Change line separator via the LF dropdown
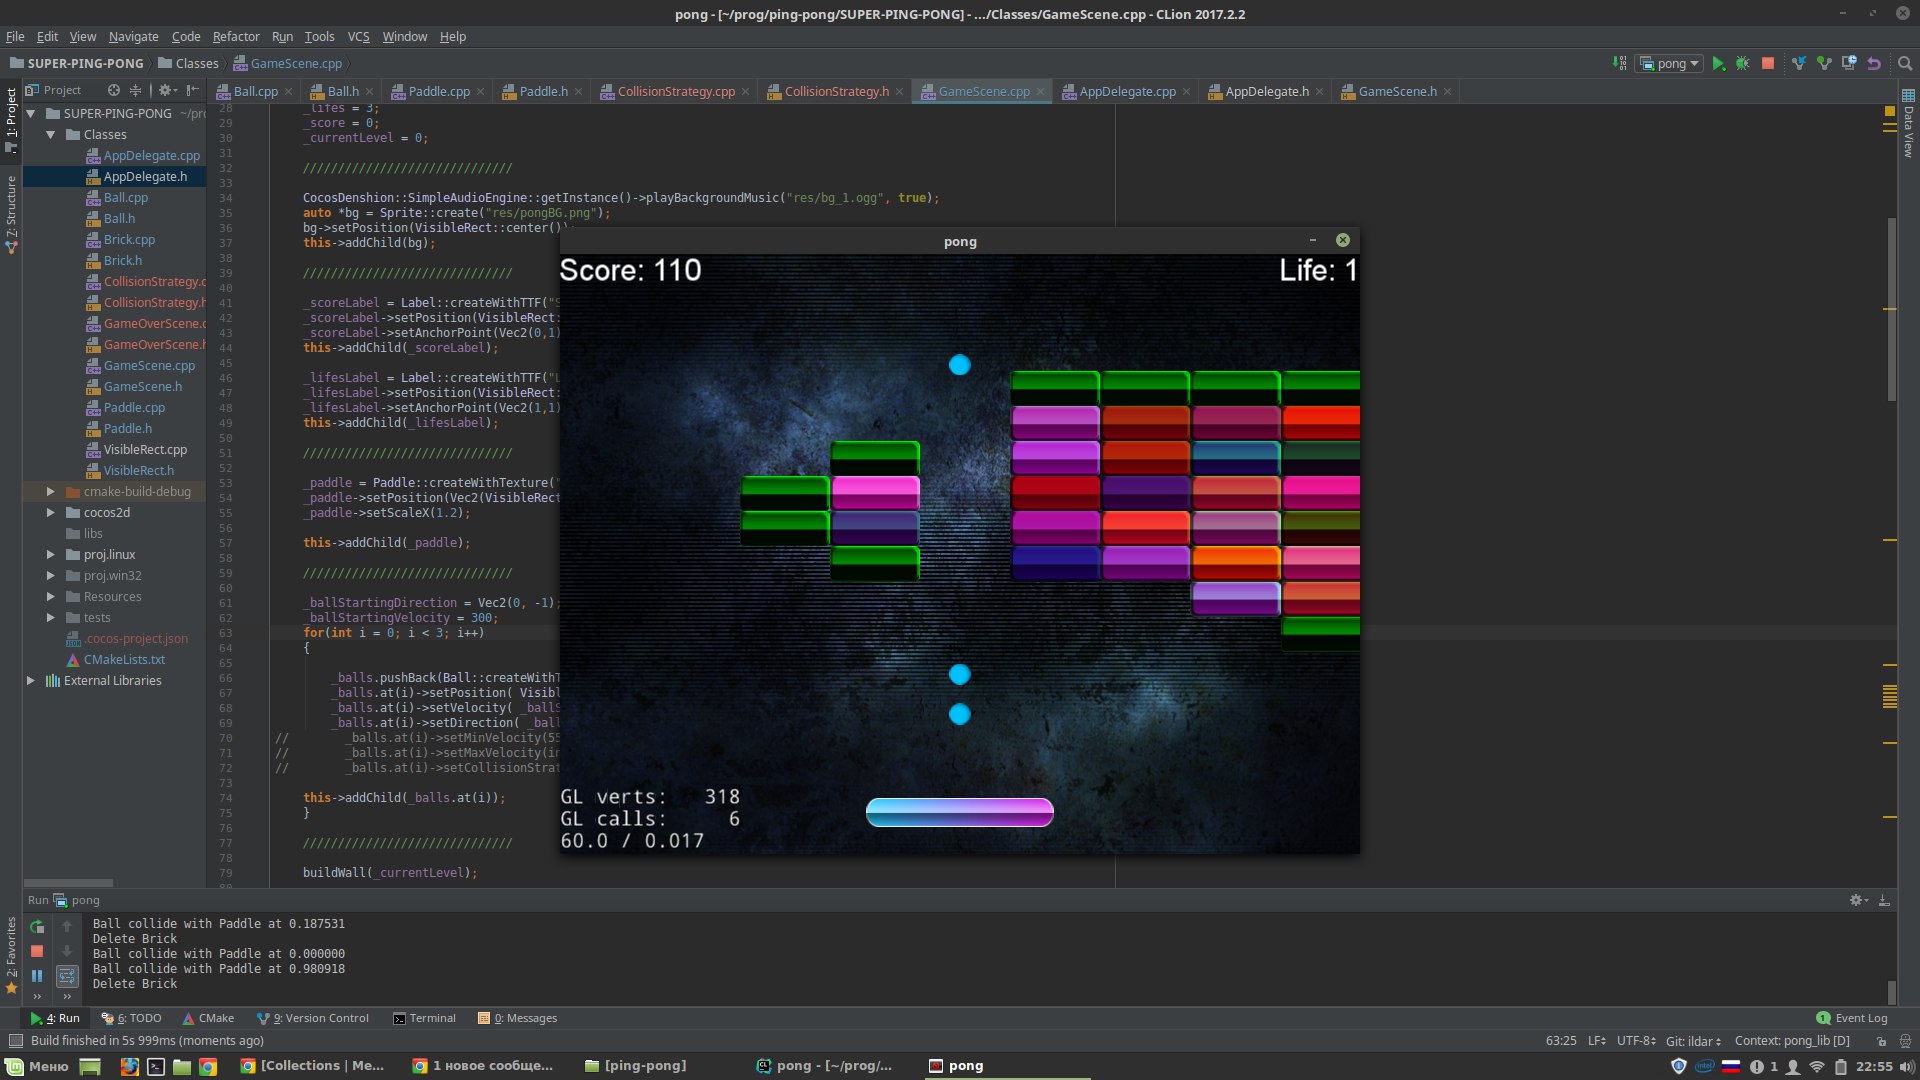This screenshot has height=1080, width=1920. tap(1597, 1041)
